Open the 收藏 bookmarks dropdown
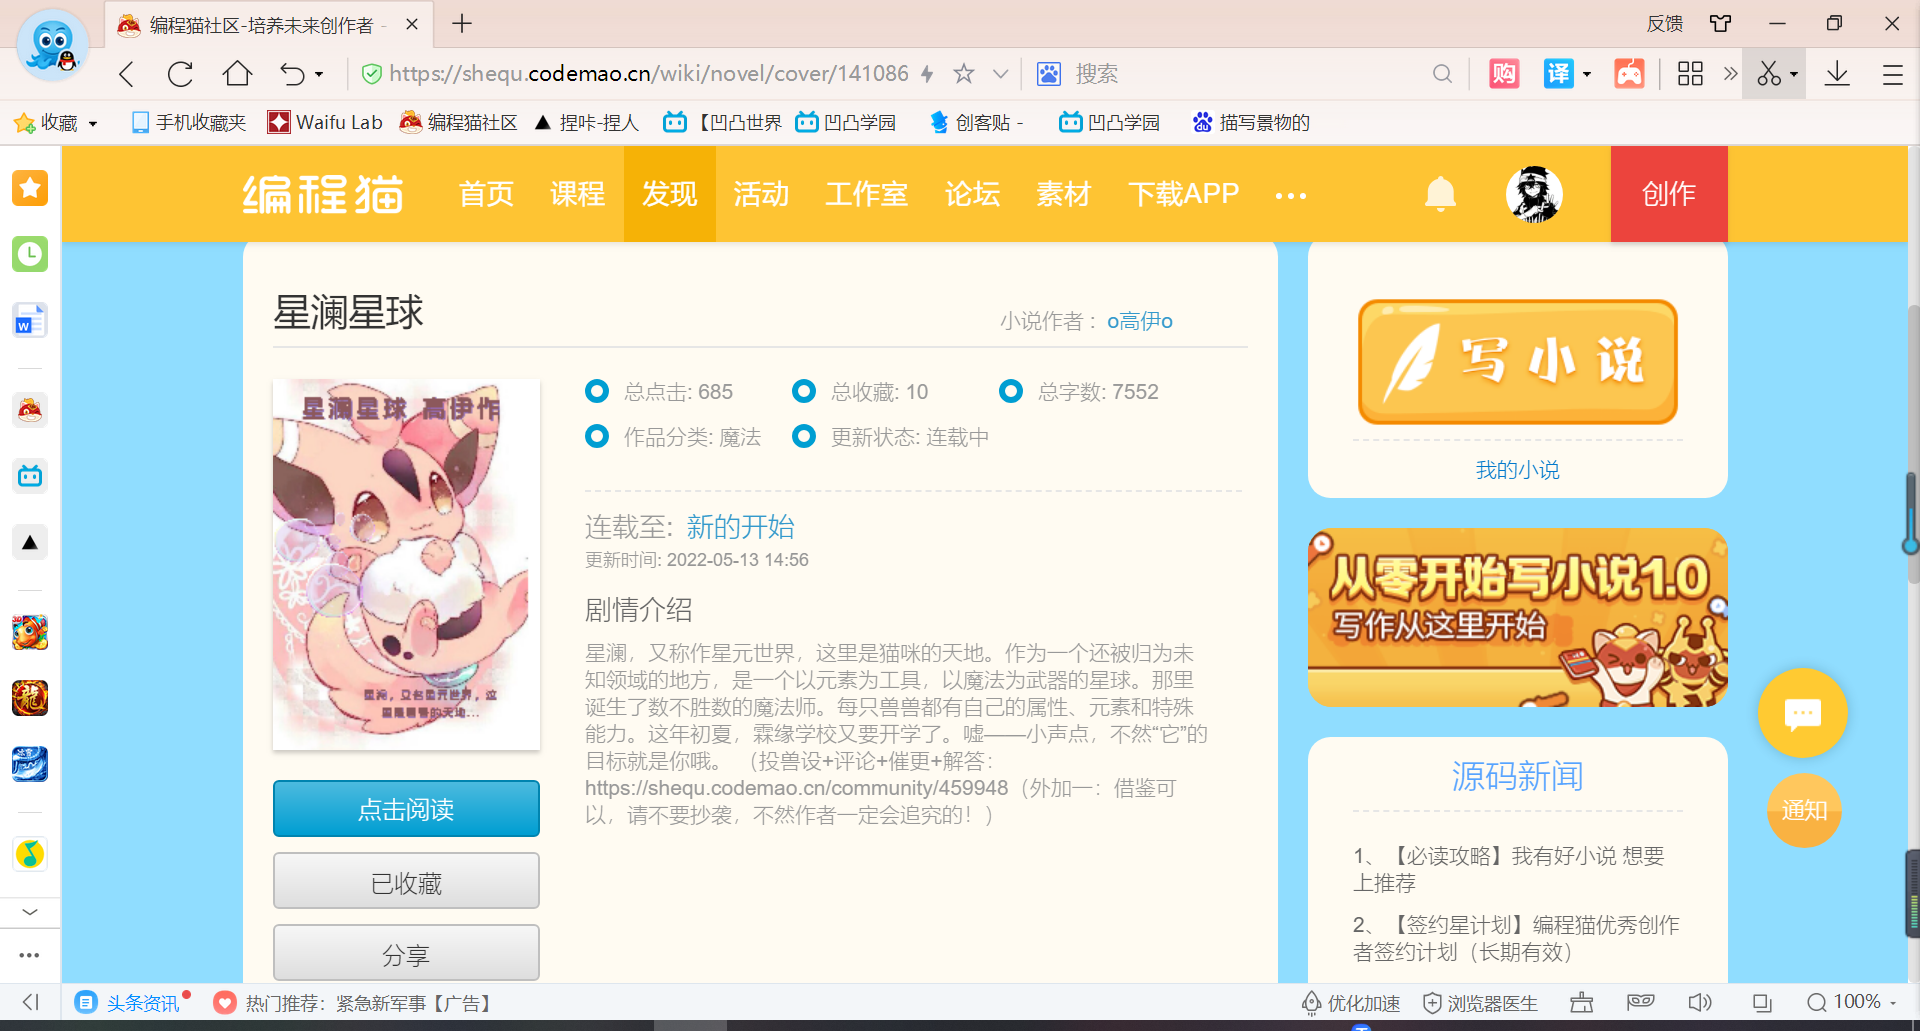This screenshot has width=1920, height=1031. pyautogui.click(x=56, y=123)
